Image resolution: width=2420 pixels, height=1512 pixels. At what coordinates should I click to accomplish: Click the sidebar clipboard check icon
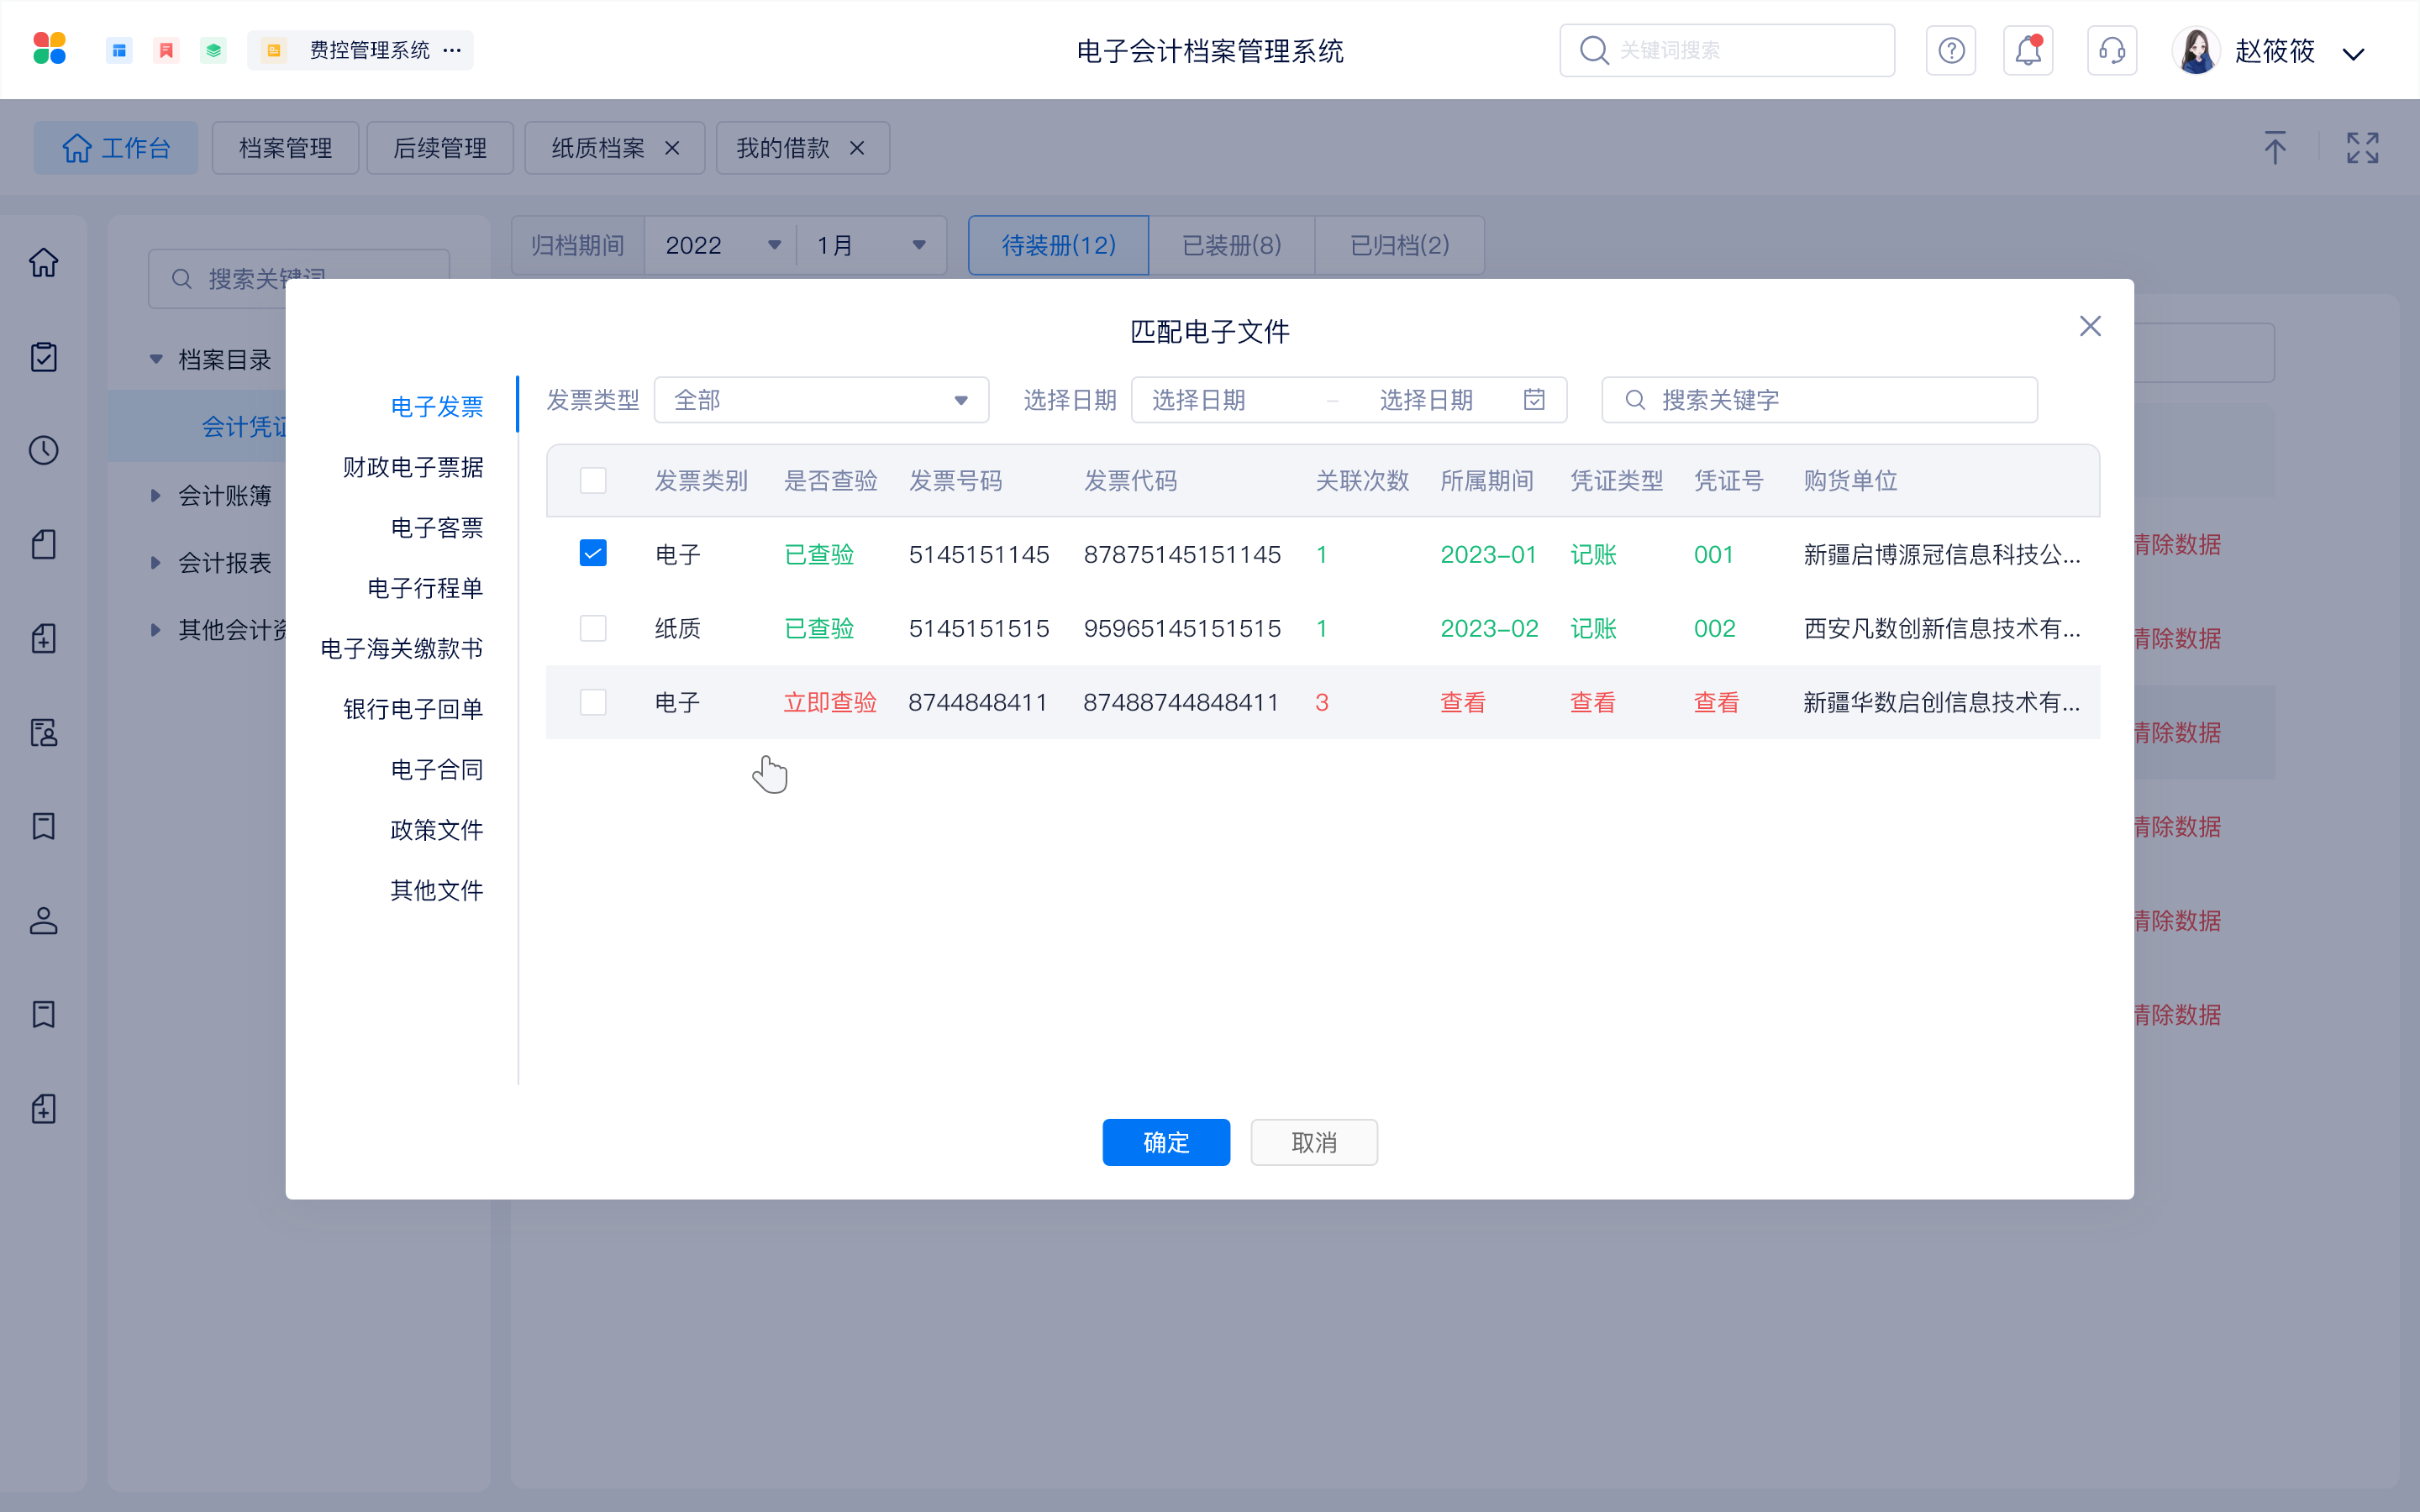pyautogui.click(x=43, y=356)
